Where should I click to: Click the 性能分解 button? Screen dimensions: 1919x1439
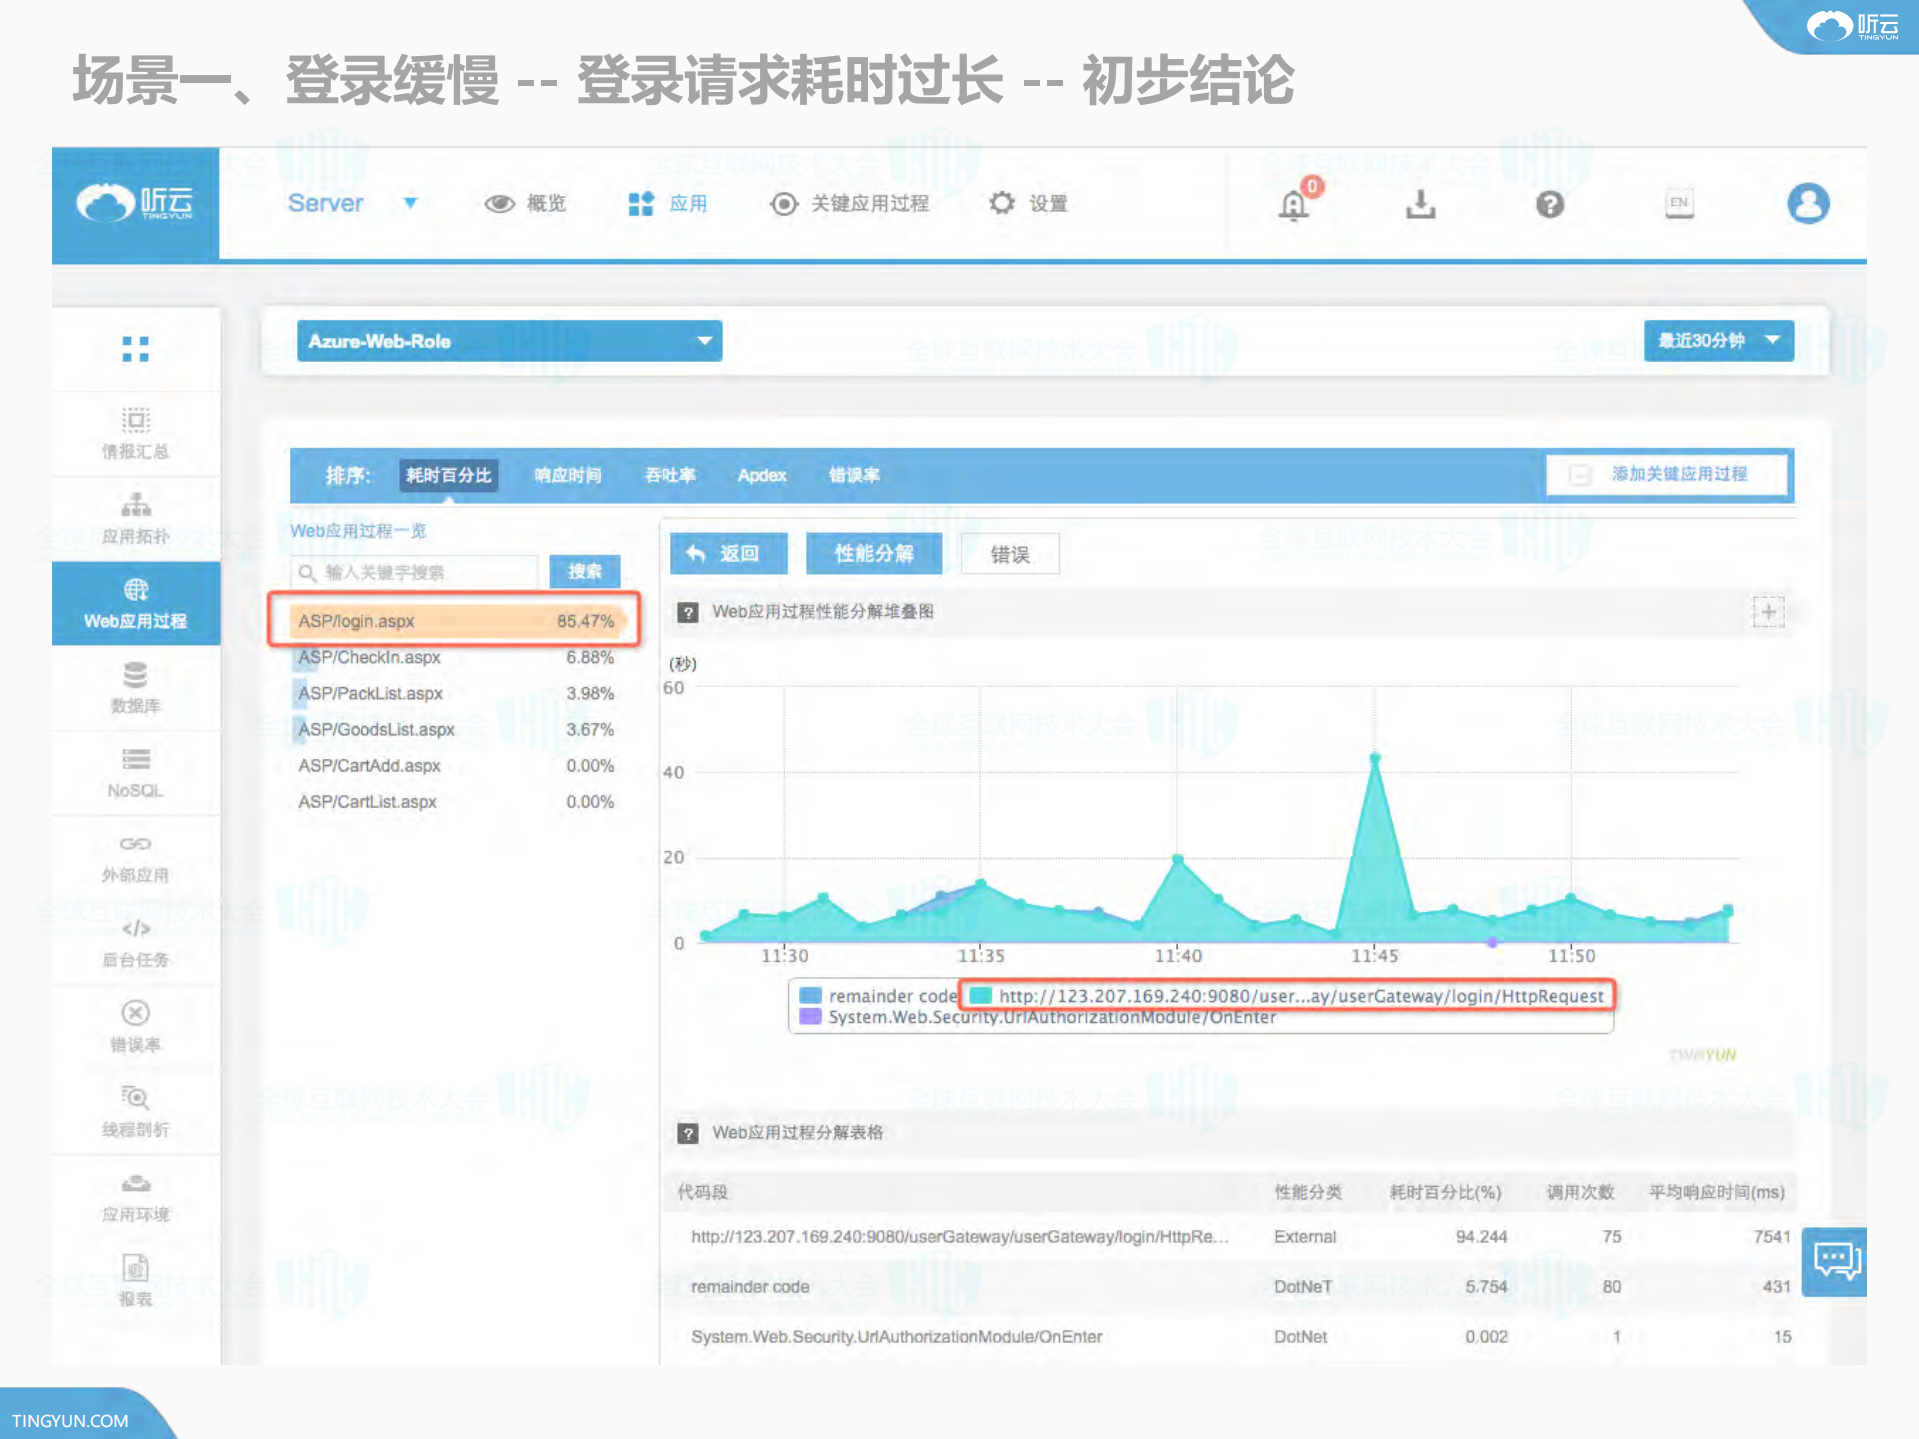point(873,553)
